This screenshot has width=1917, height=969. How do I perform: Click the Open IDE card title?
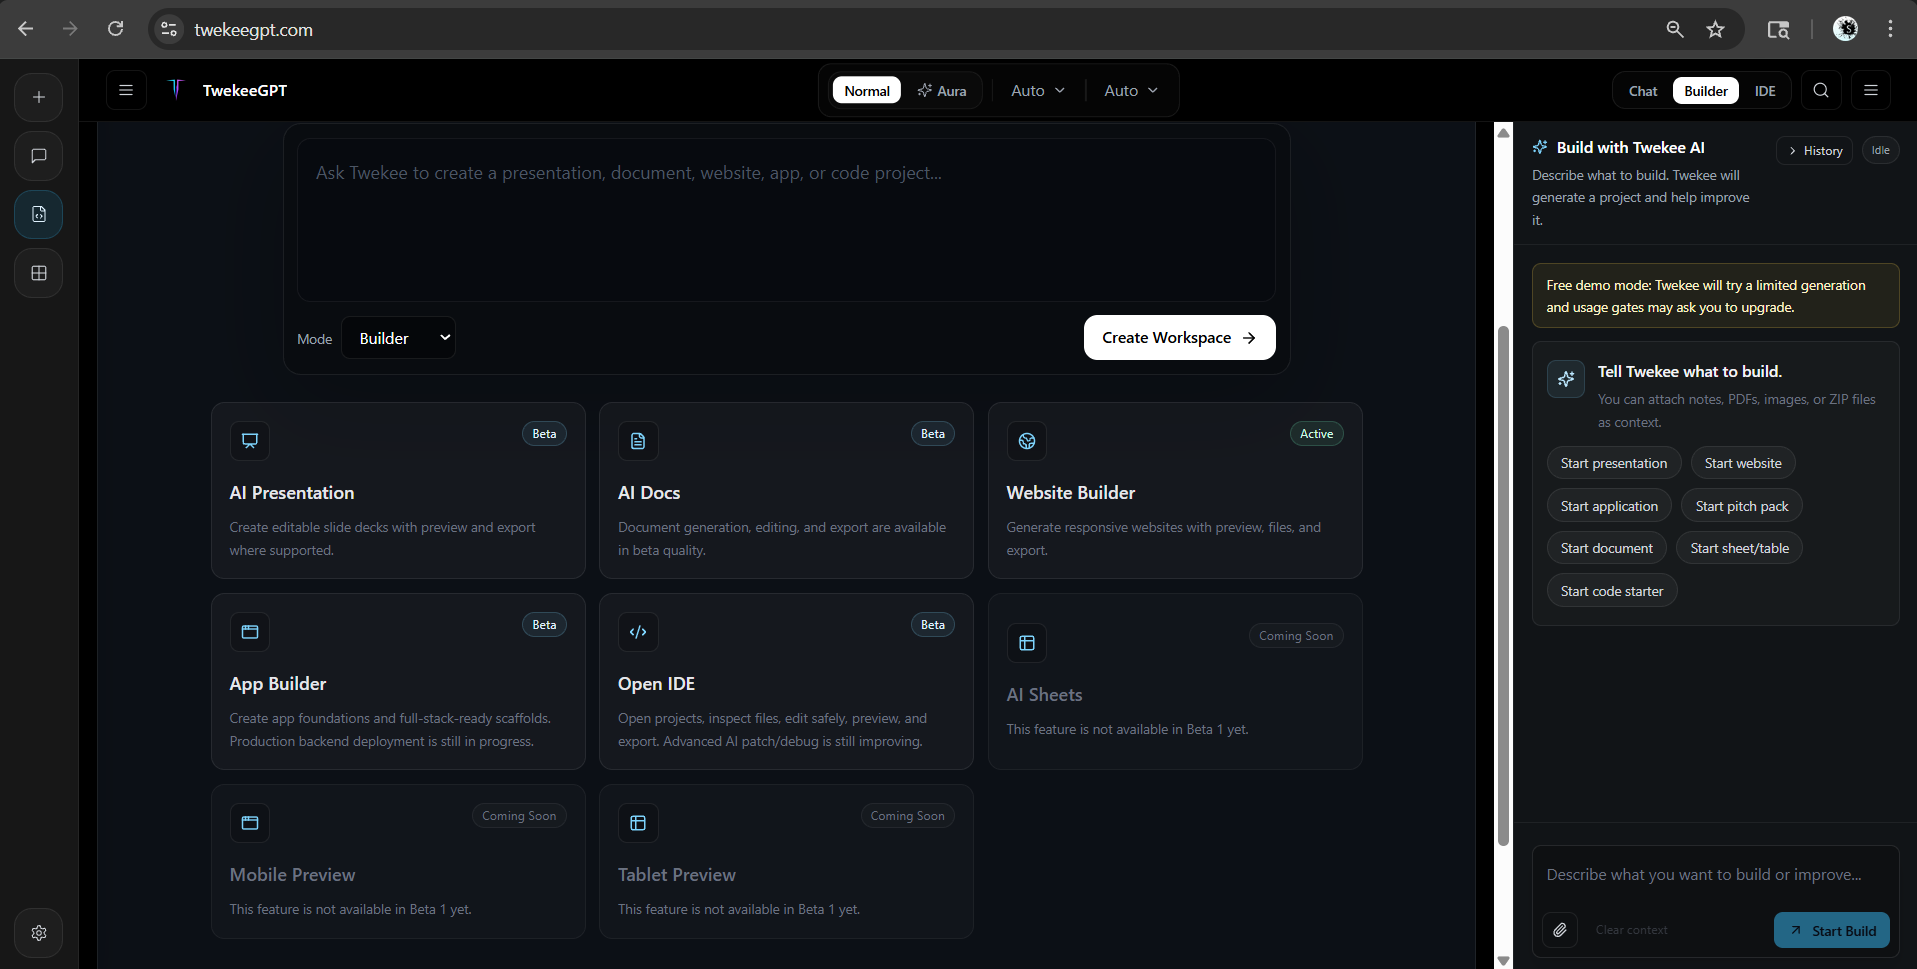656,684
